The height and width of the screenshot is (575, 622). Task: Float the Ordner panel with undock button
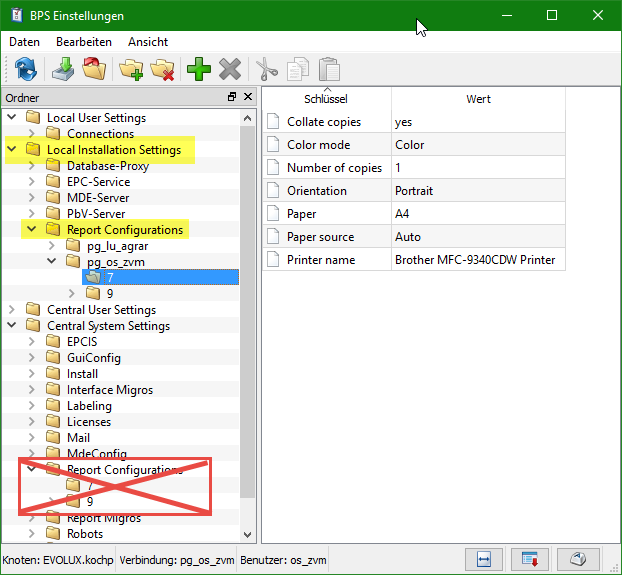(x=232, y=97)
